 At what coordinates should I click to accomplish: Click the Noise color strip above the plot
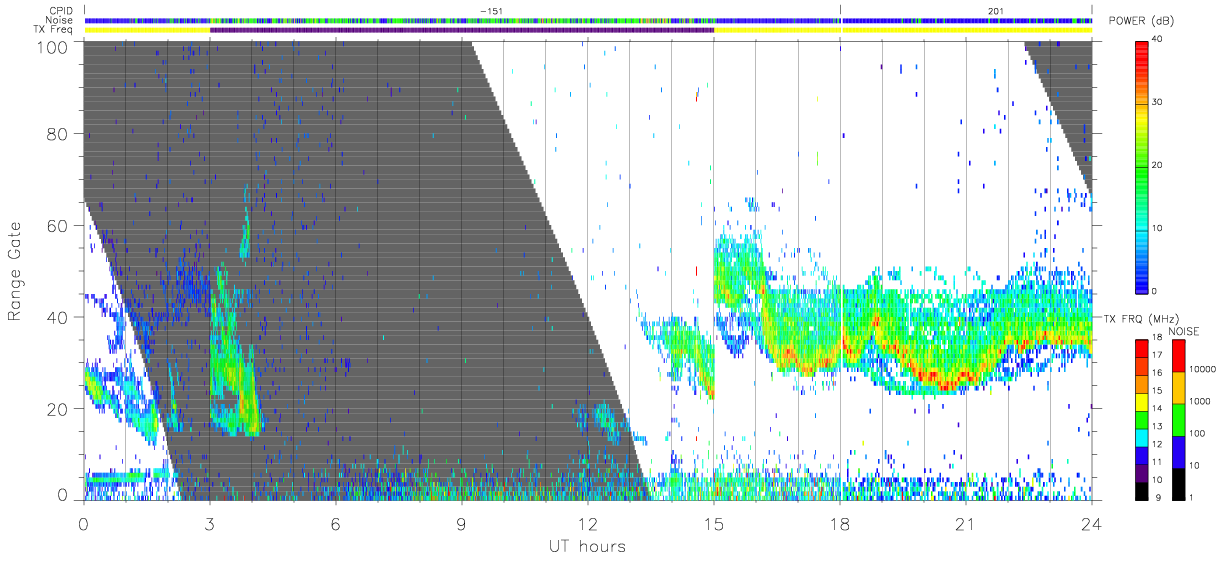point(588,20)
